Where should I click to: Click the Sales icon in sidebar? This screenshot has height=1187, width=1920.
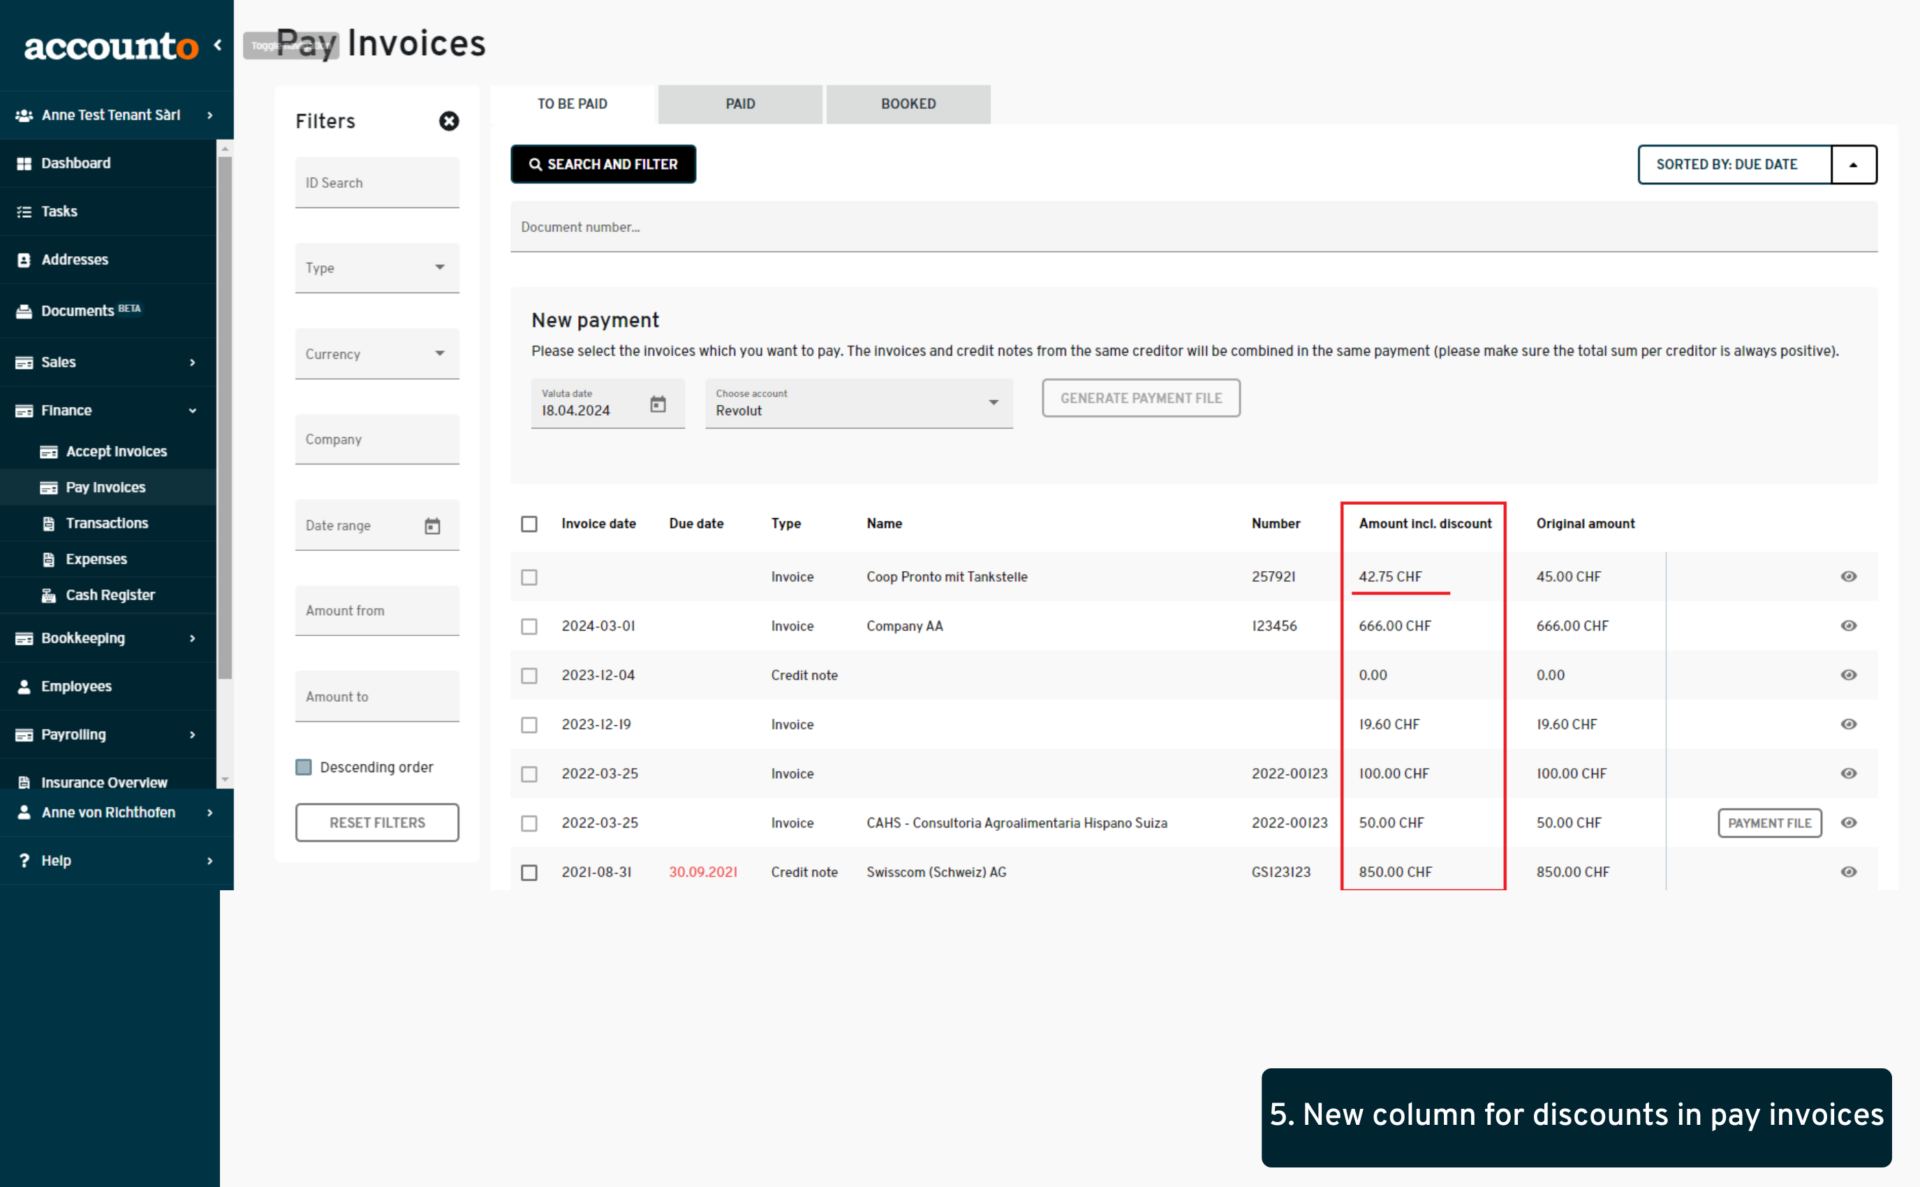click(x=24, y=362)
